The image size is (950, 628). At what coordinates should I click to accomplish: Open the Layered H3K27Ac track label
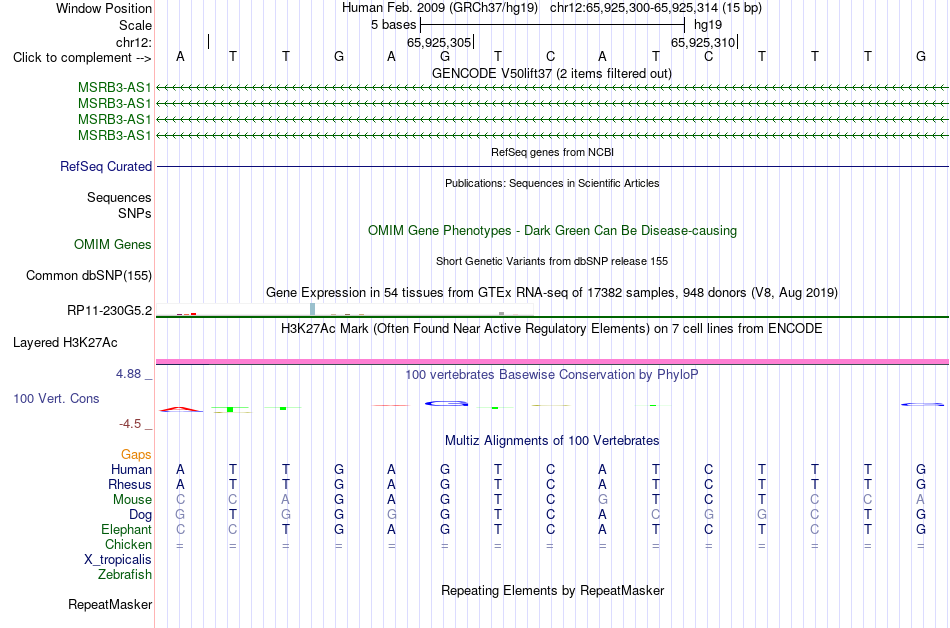[x=65, y=343]
